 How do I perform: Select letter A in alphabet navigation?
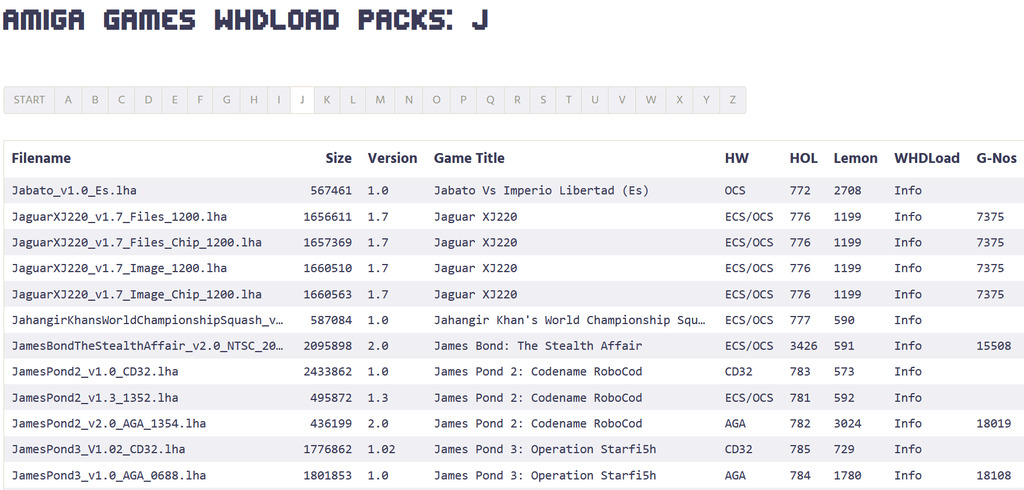coord(68,100)
